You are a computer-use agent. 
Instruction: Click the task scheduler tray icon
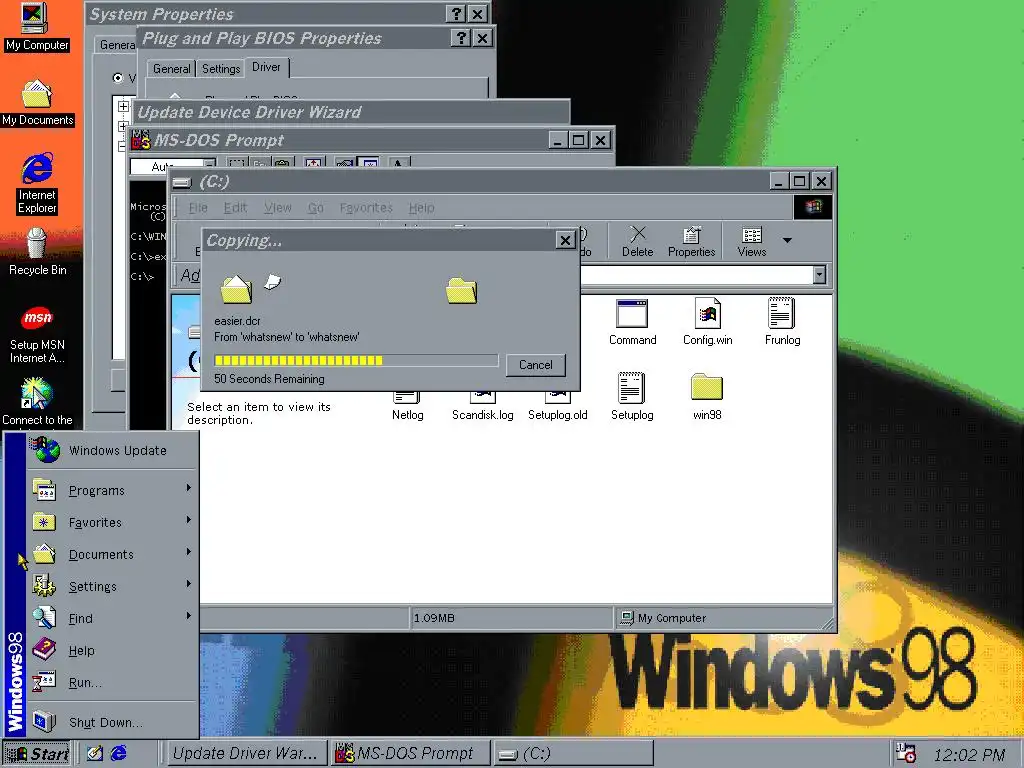[906, 753]
